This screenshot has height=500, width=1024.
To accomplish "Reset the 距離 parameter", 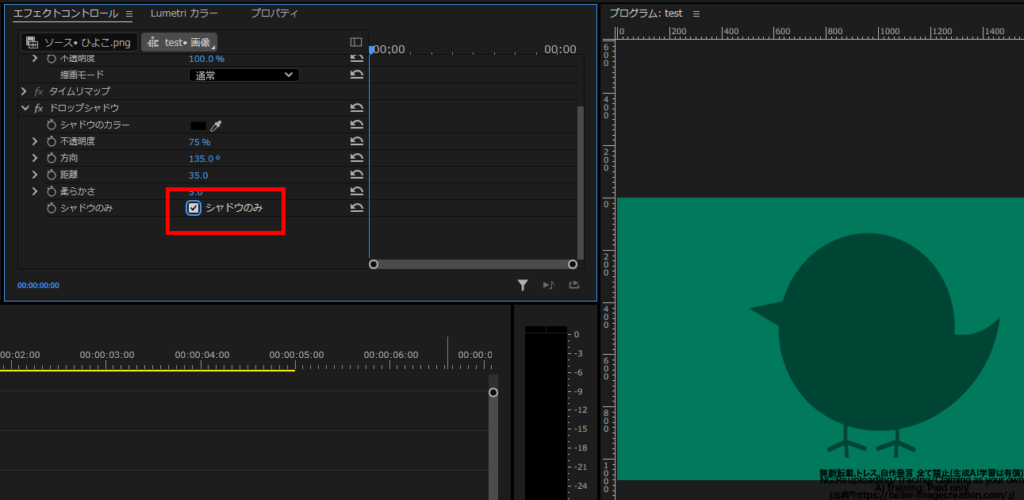I will pyautogui.click(x=357, y=175).
